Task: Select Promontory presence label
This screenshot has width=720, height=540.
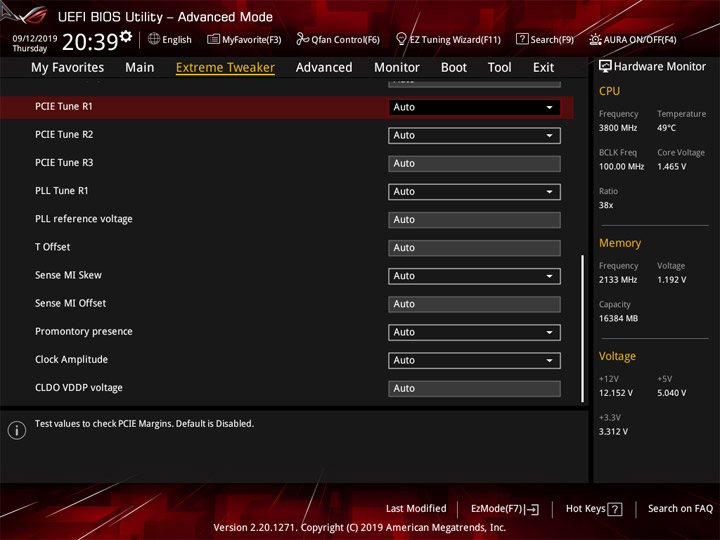Action: (84, 332)
